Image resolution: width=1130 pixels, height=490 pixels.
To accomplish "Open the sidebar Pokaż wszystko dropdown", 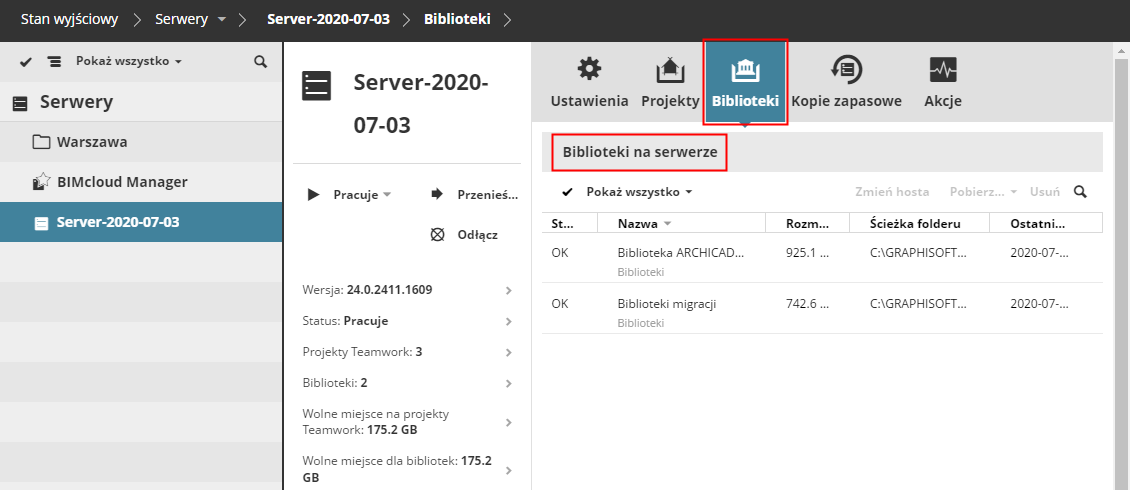I will click(128, 61).
